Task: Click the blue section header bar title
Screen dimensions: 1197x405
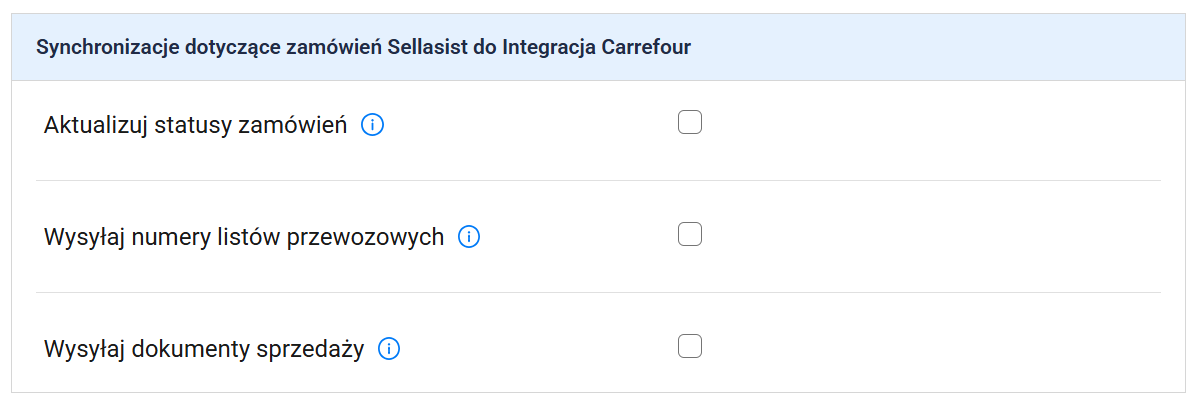Action: pos(363,47)
